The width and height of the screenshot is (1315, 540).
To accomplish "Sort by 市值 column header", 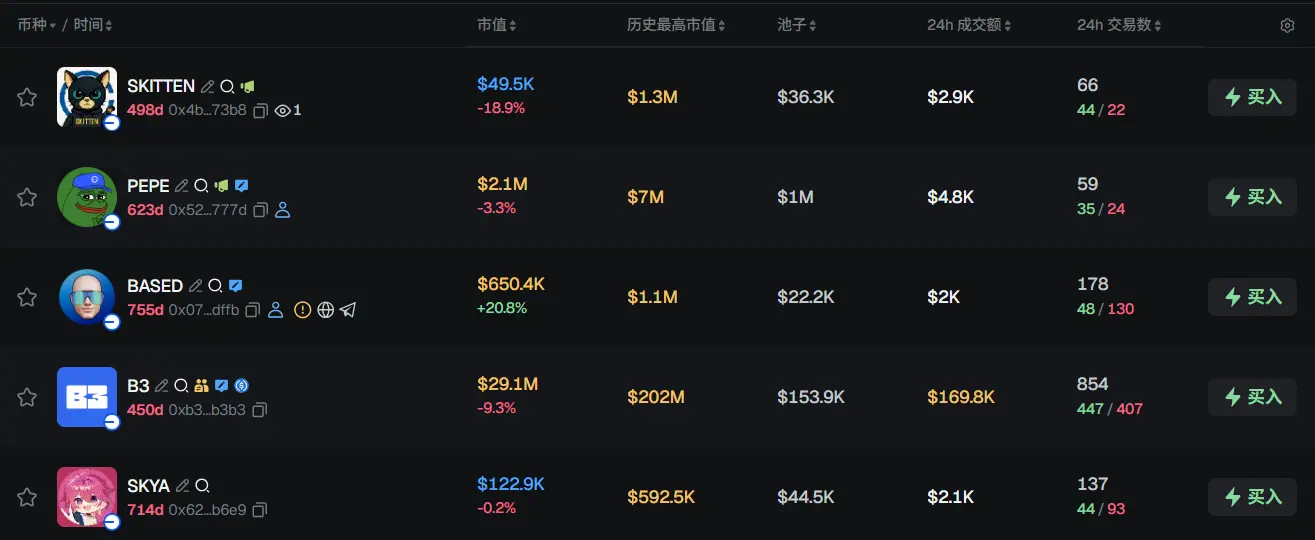I will click(x=497, y=25).
